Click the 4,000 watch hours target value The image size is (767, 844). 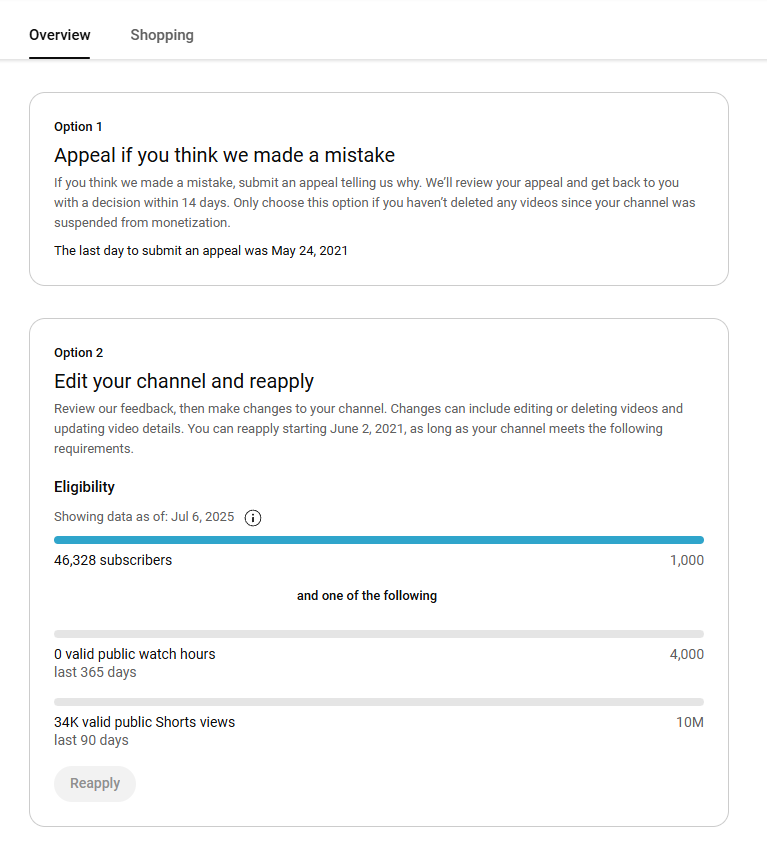click(x=686, y=654)
